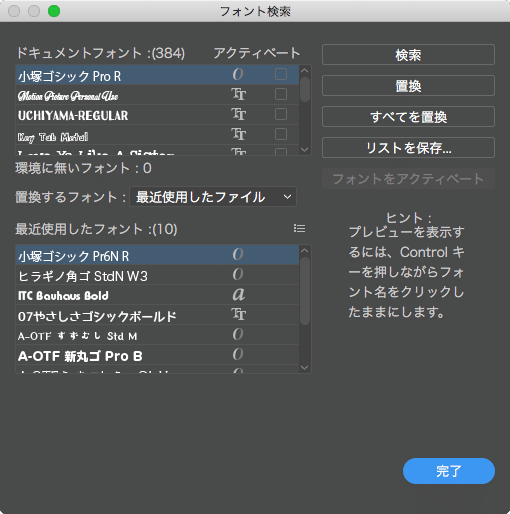Screen dimensions: 510x514
Task: Click OpenType icon for ヒラギノ角ゴ StdN W3
Action: coord(238,274)
